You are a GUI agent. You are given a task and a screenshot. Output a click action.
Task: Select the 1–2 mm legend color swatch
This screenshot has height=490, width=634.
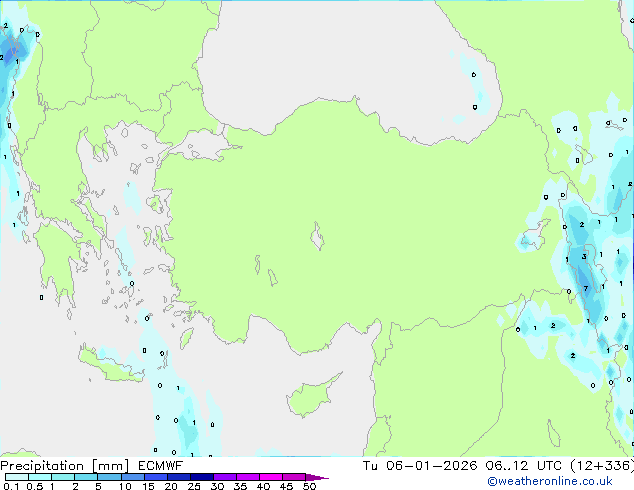coord(63,477)
